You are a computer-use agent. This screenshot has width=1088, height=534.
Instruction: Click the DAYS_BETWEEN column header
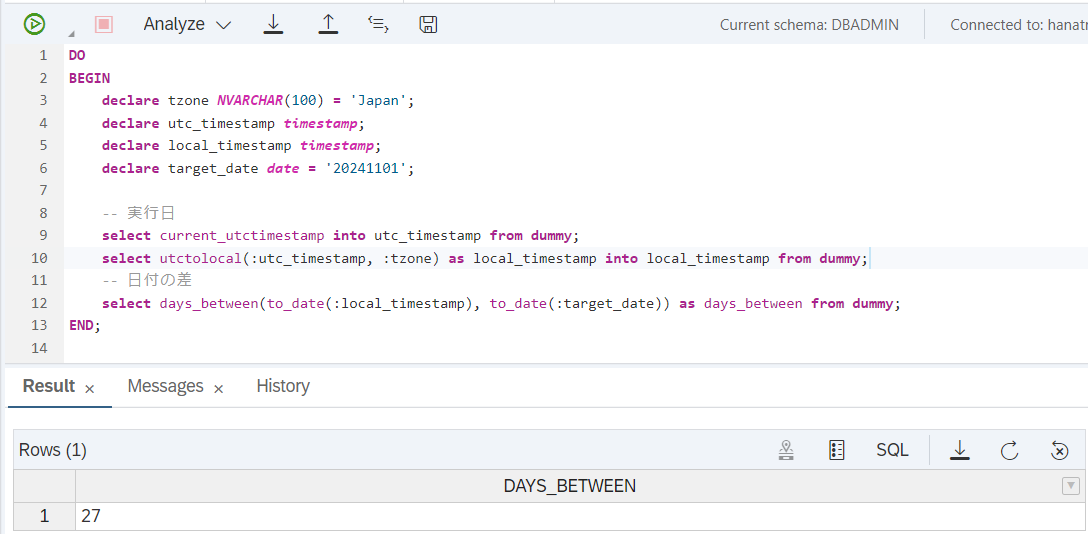coord(570,486)
